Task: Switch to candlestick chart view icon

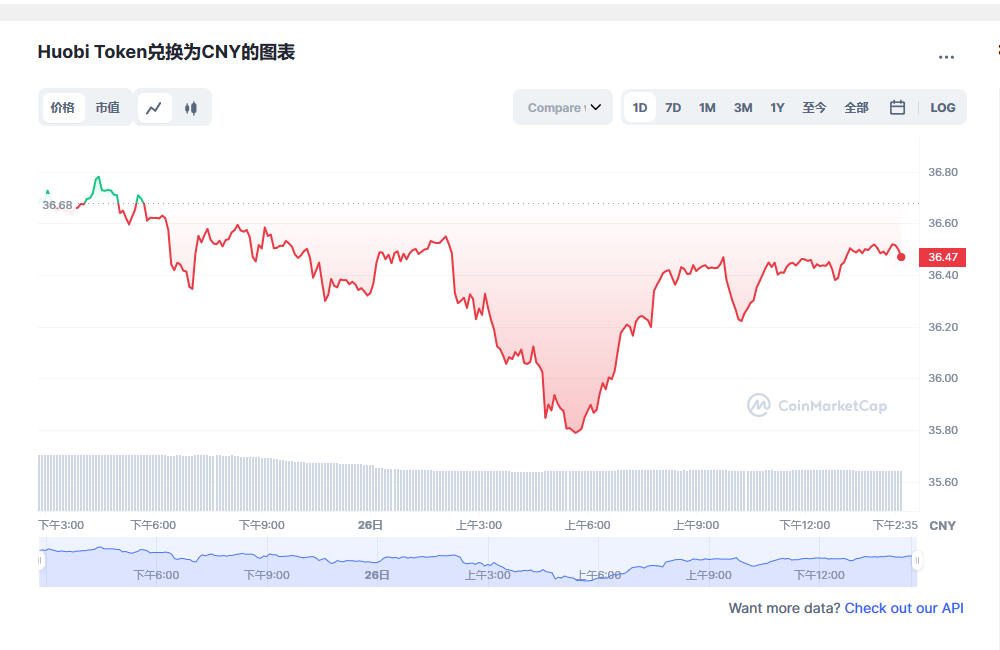Action: pos(191,108)
